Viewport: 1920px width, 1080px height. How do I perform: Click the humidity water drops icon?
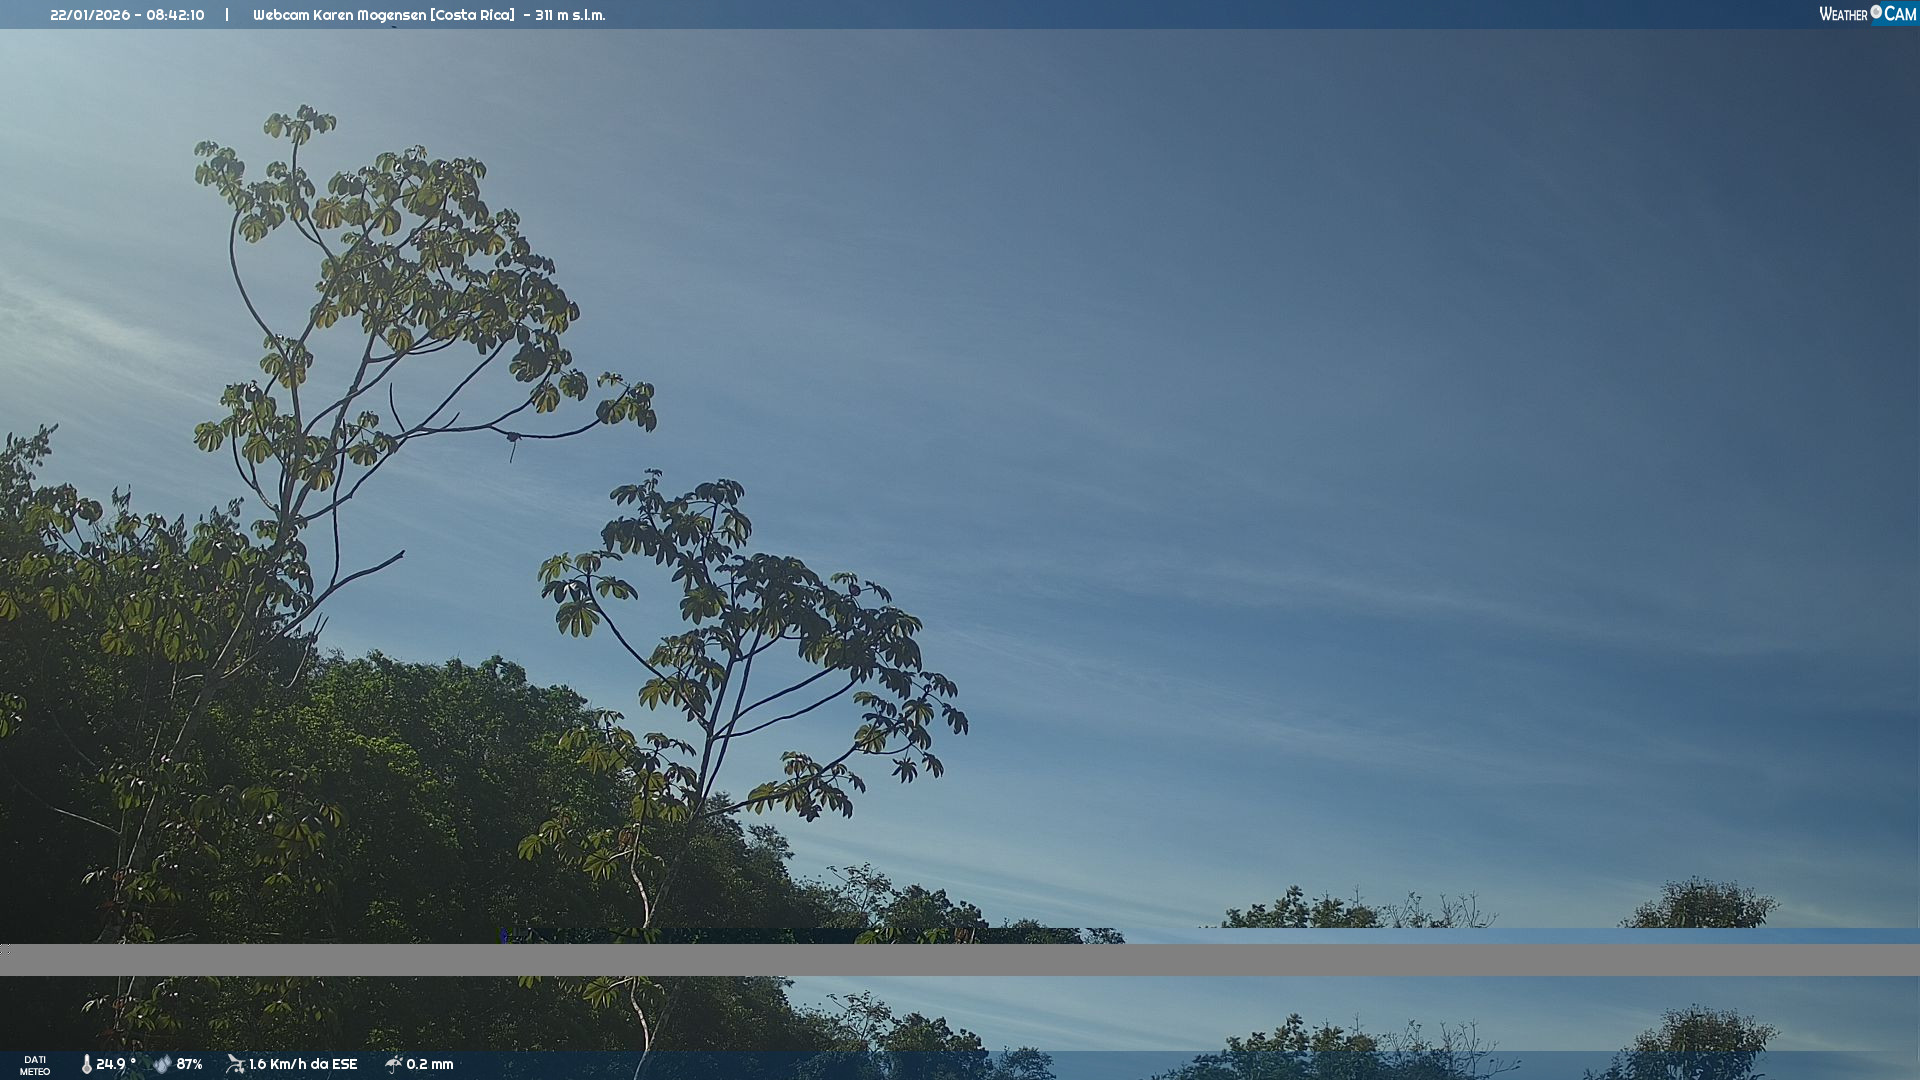[162, 1064]
